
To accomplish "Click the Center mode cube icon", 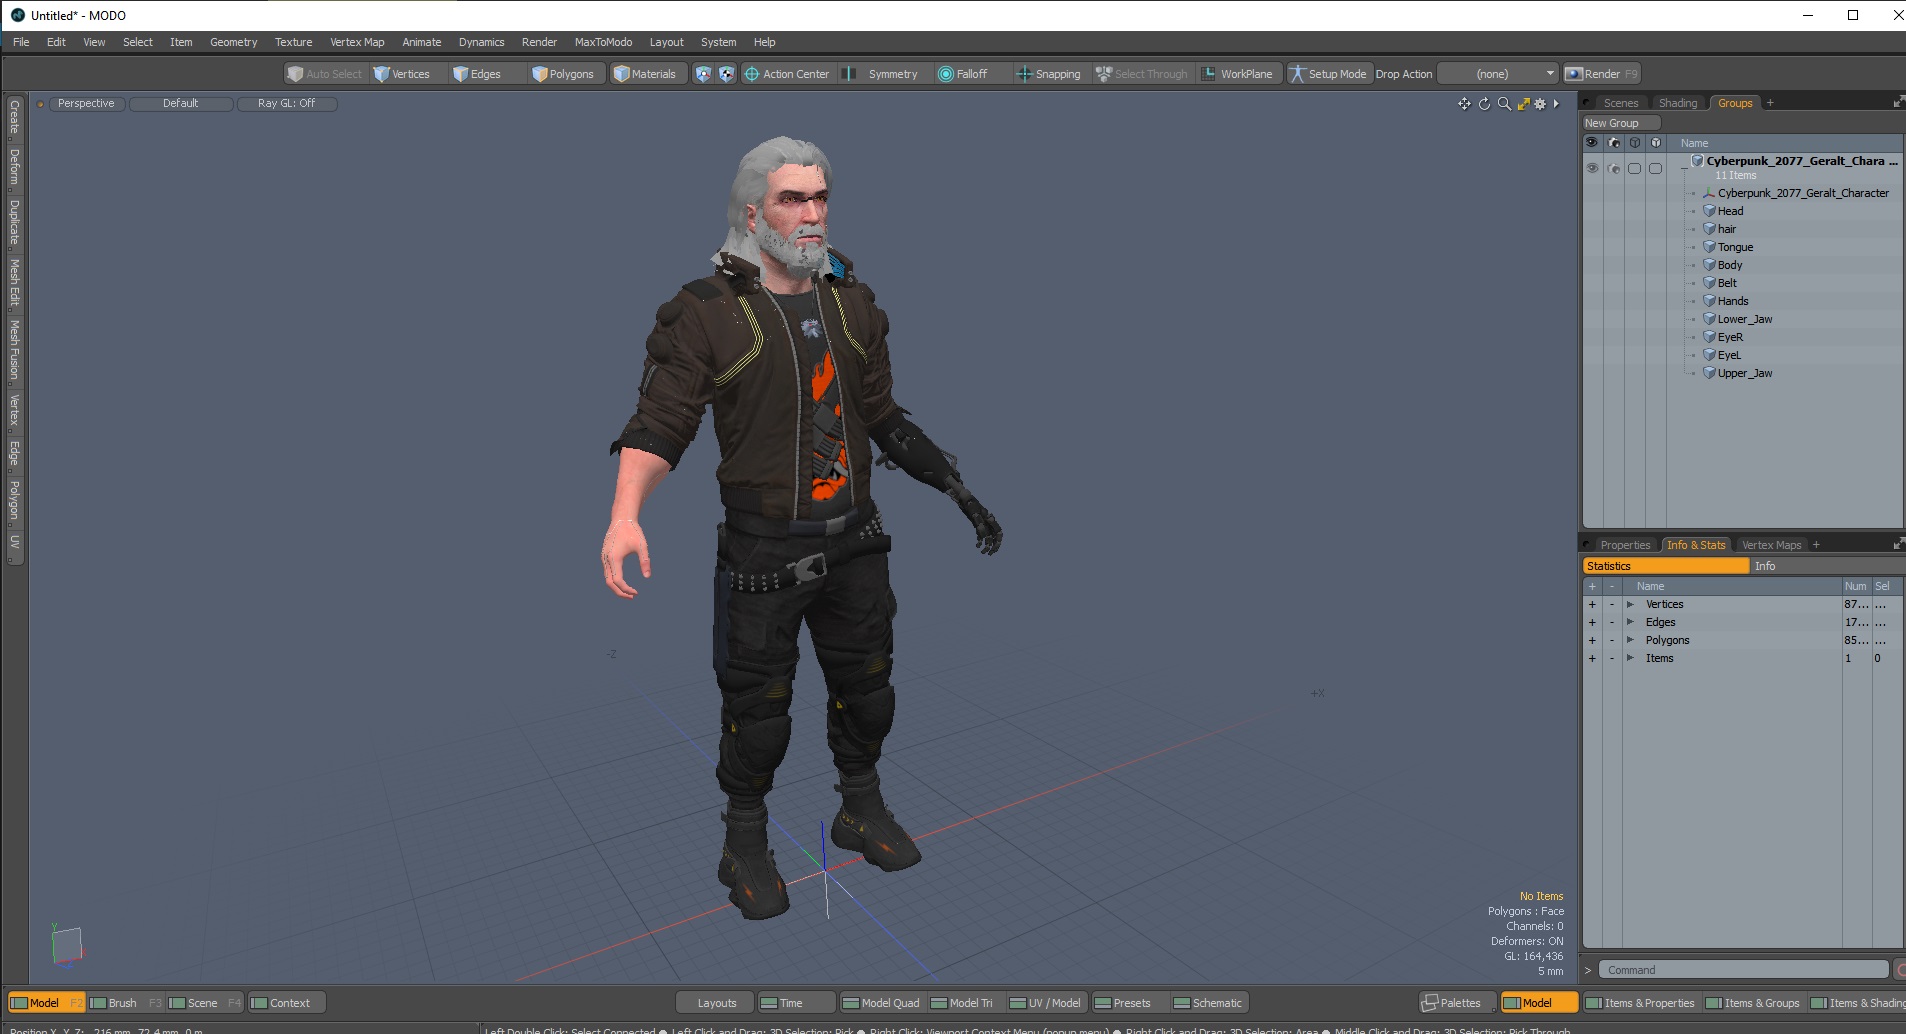I will (727, 74).
